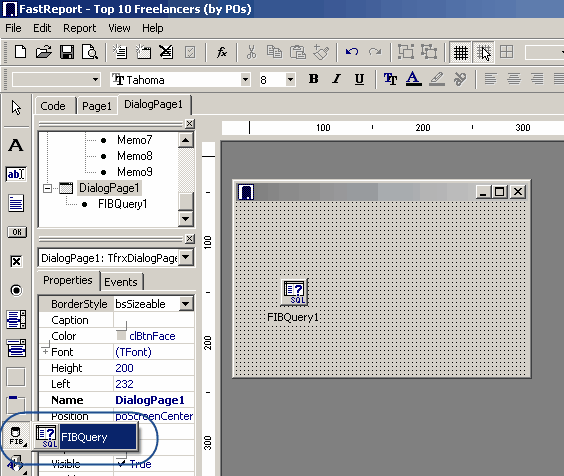Select the DialogPage1 tab
564x476 pixels.
tap(154, 104)
